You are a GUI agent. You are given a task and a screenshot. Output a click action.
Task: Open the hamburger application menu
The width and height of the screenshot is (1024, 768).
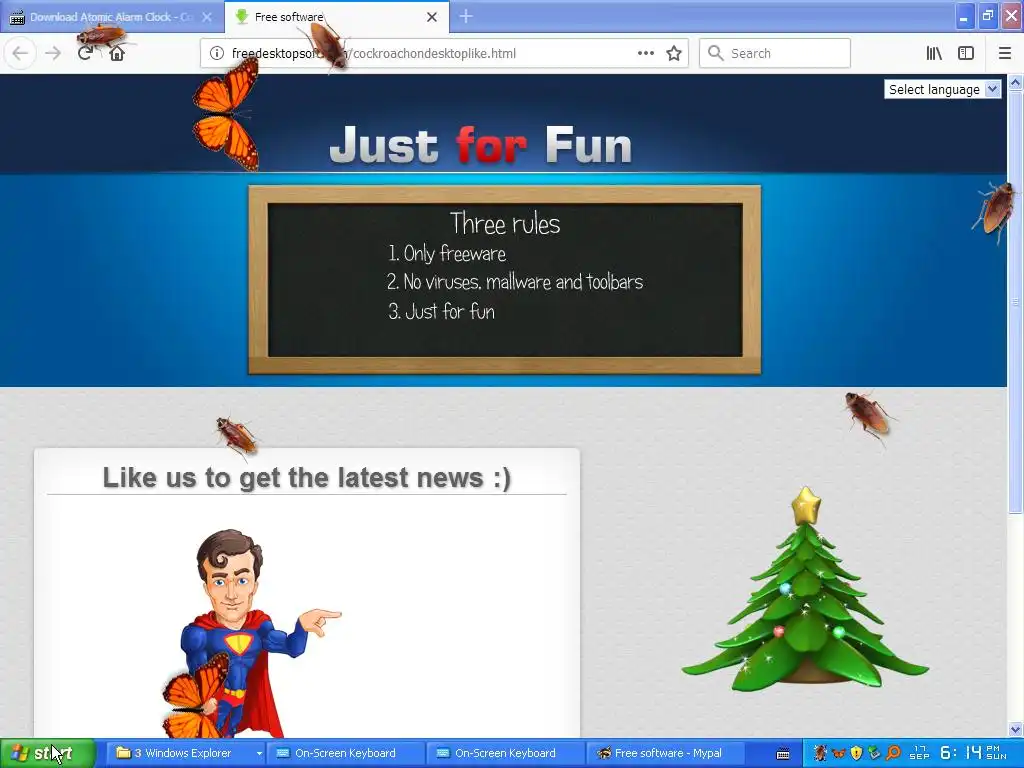click(x=1005, y=53)
